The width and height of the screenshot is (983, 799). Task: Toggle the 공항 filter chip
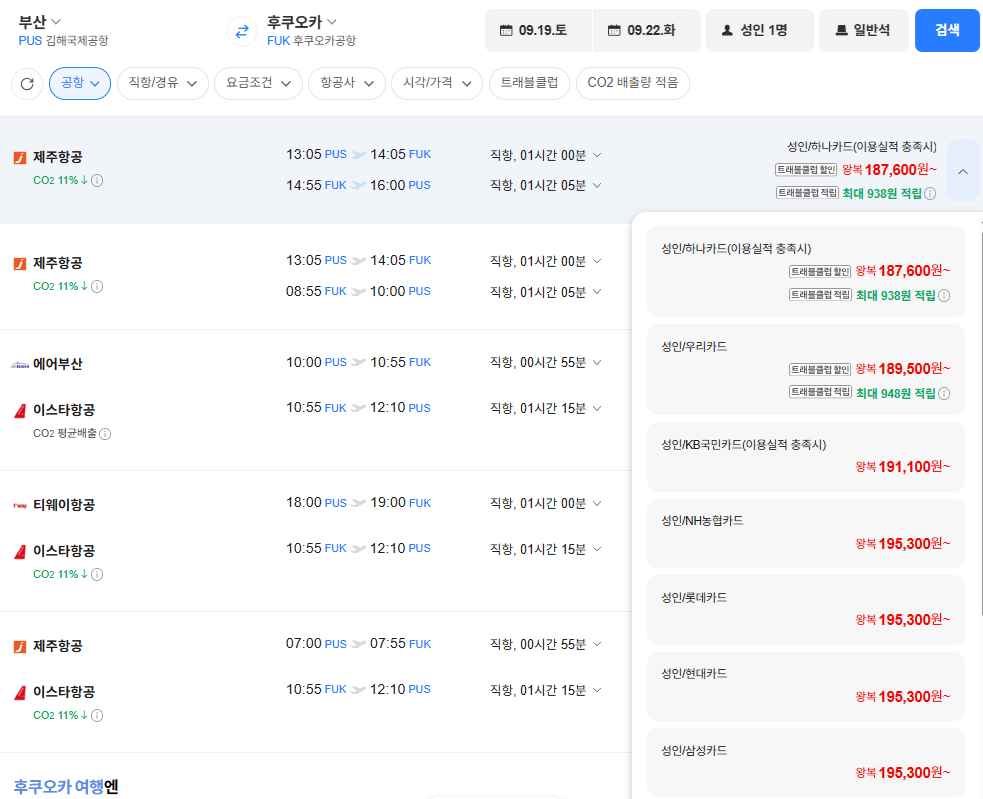pos(80,83)
